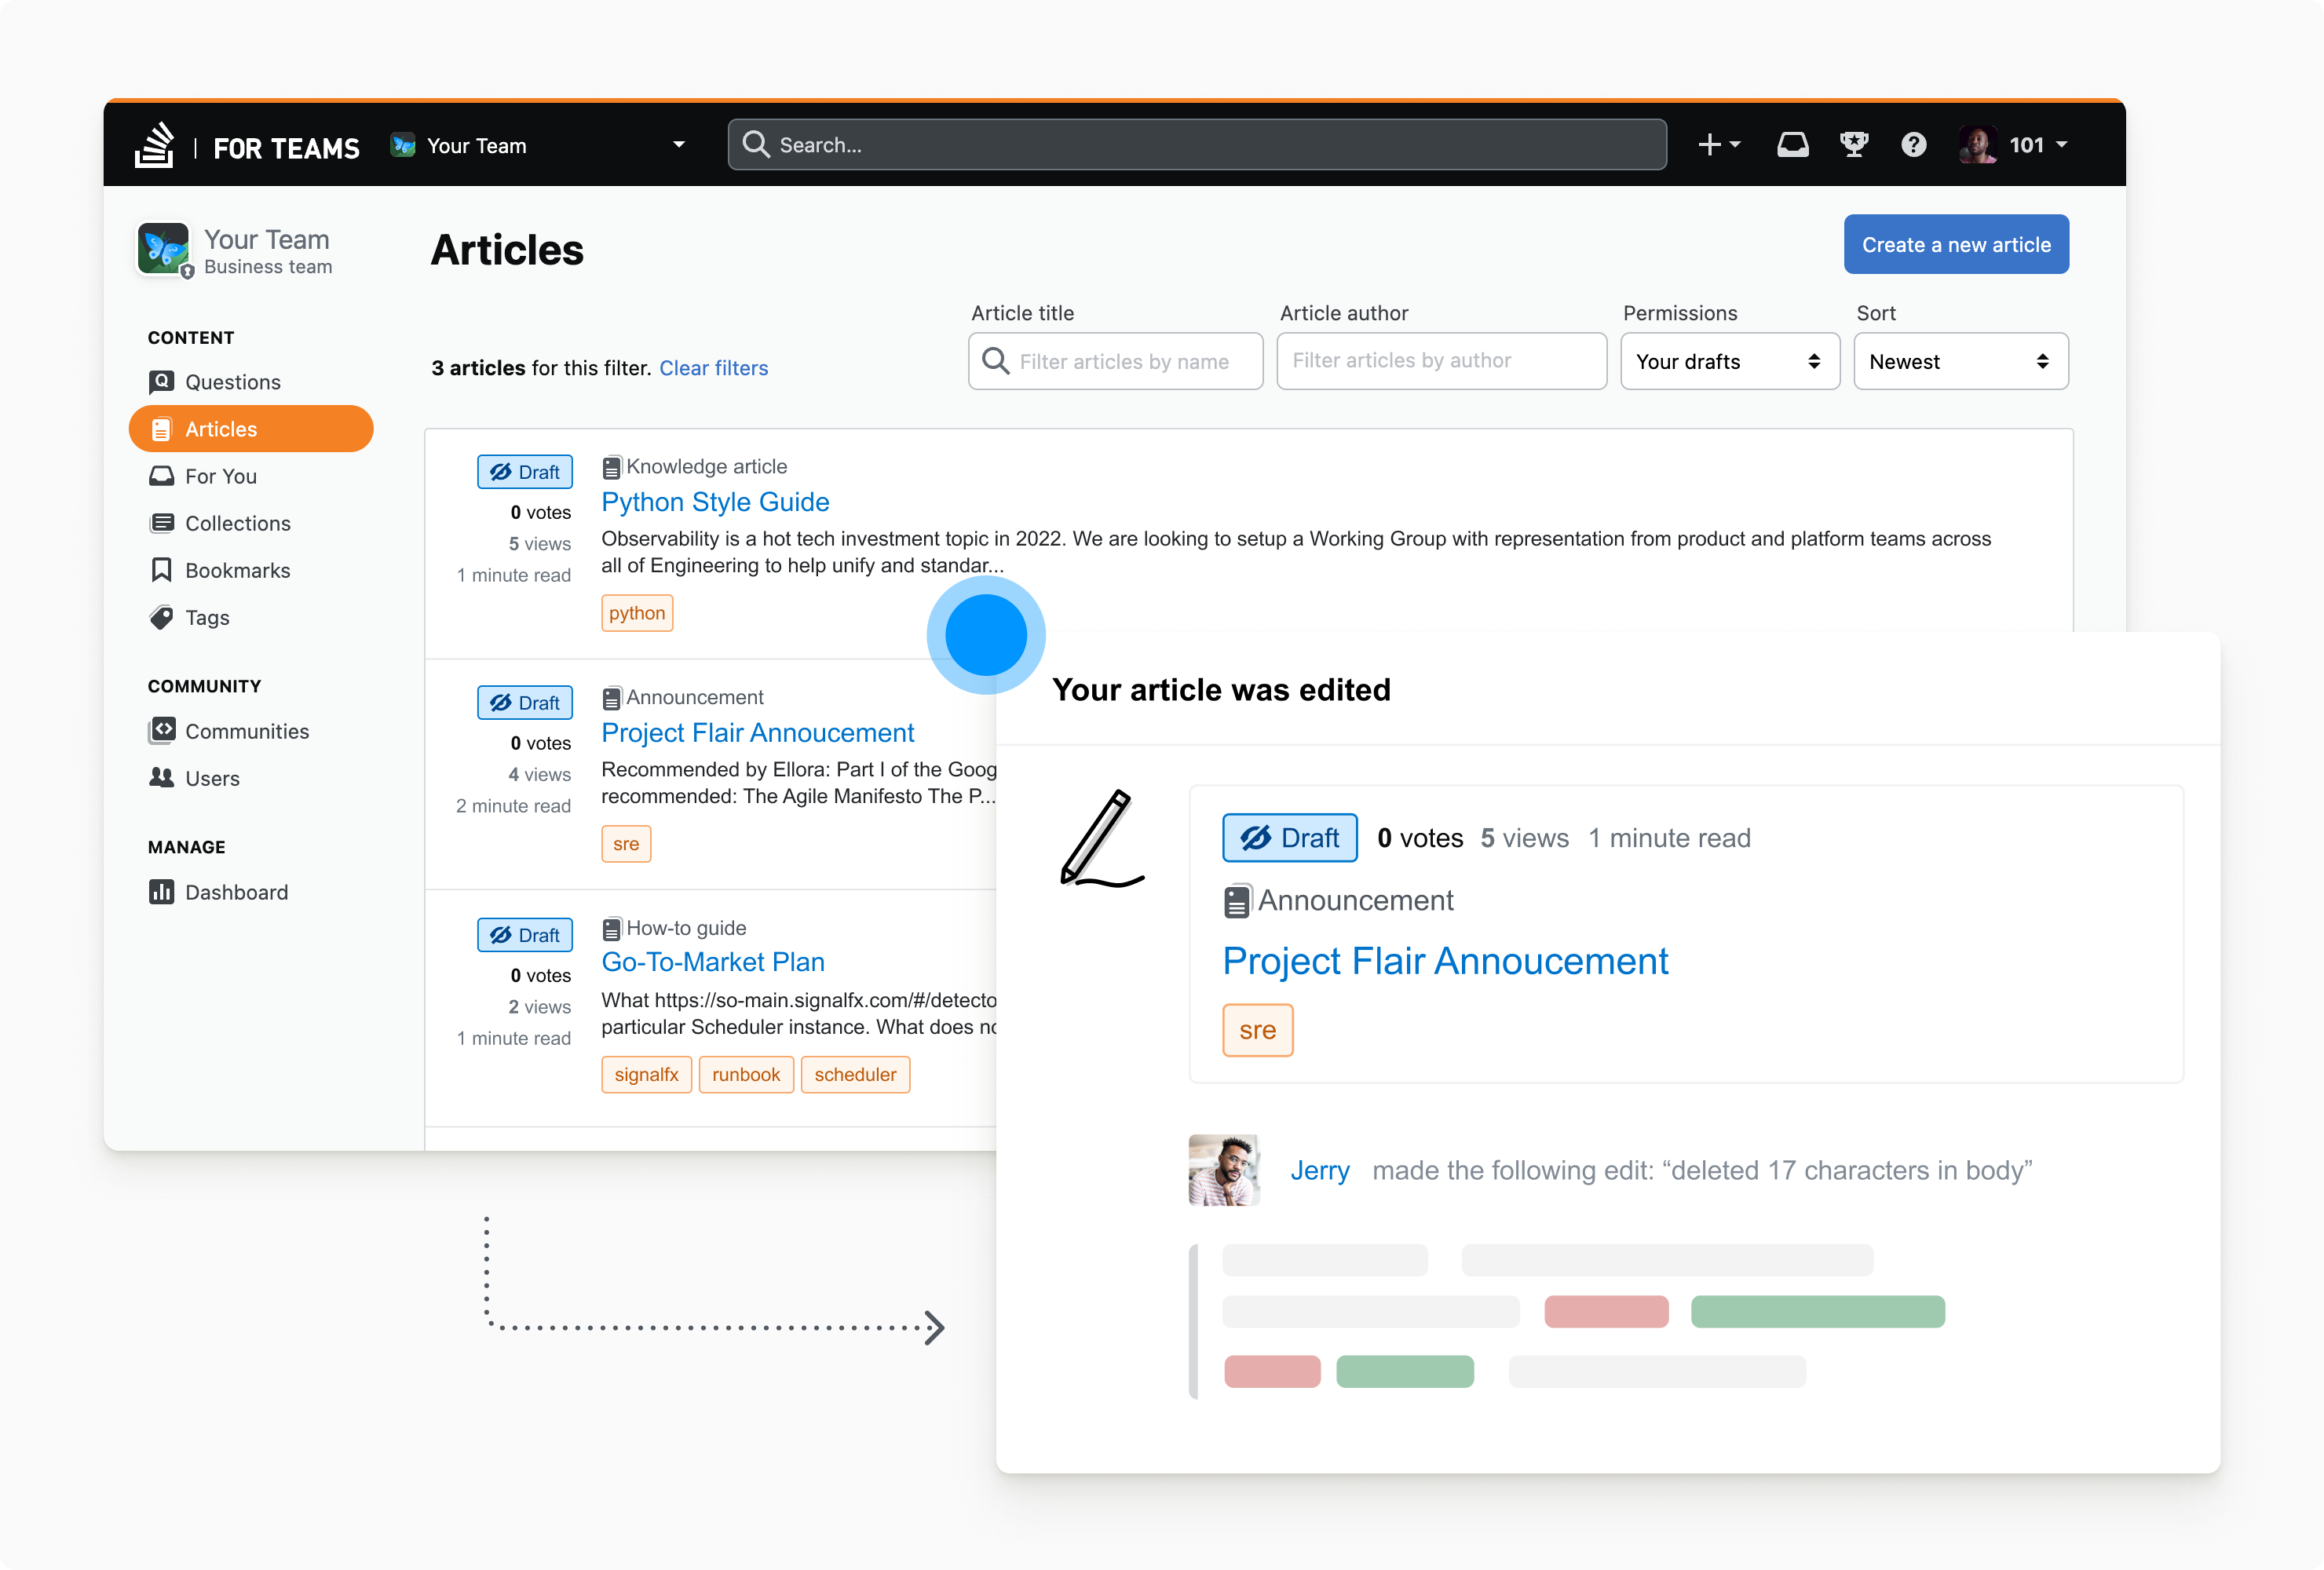Click the sre tag in article list
The width and height of the screenshot is (2324, 1570).
pos(626,844)
